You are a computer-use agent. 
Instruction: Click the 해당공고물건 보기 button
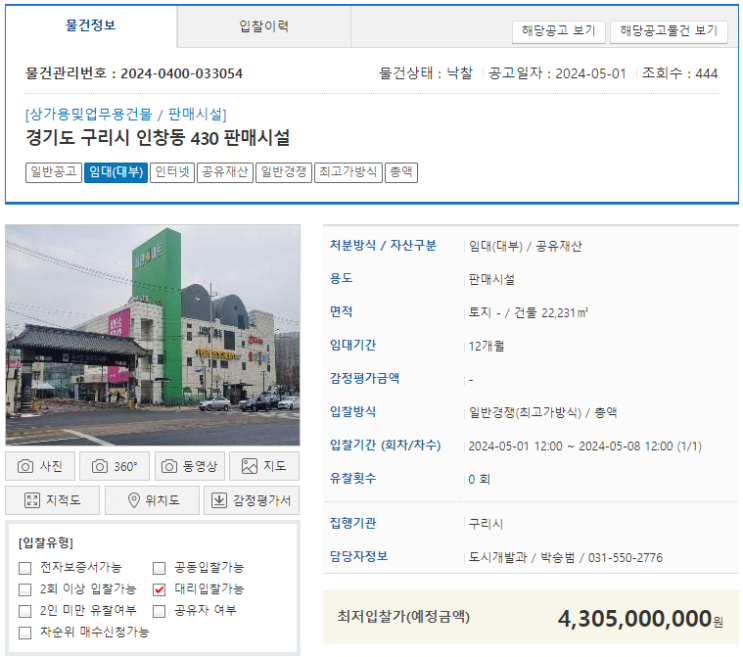tap(669, 31)
